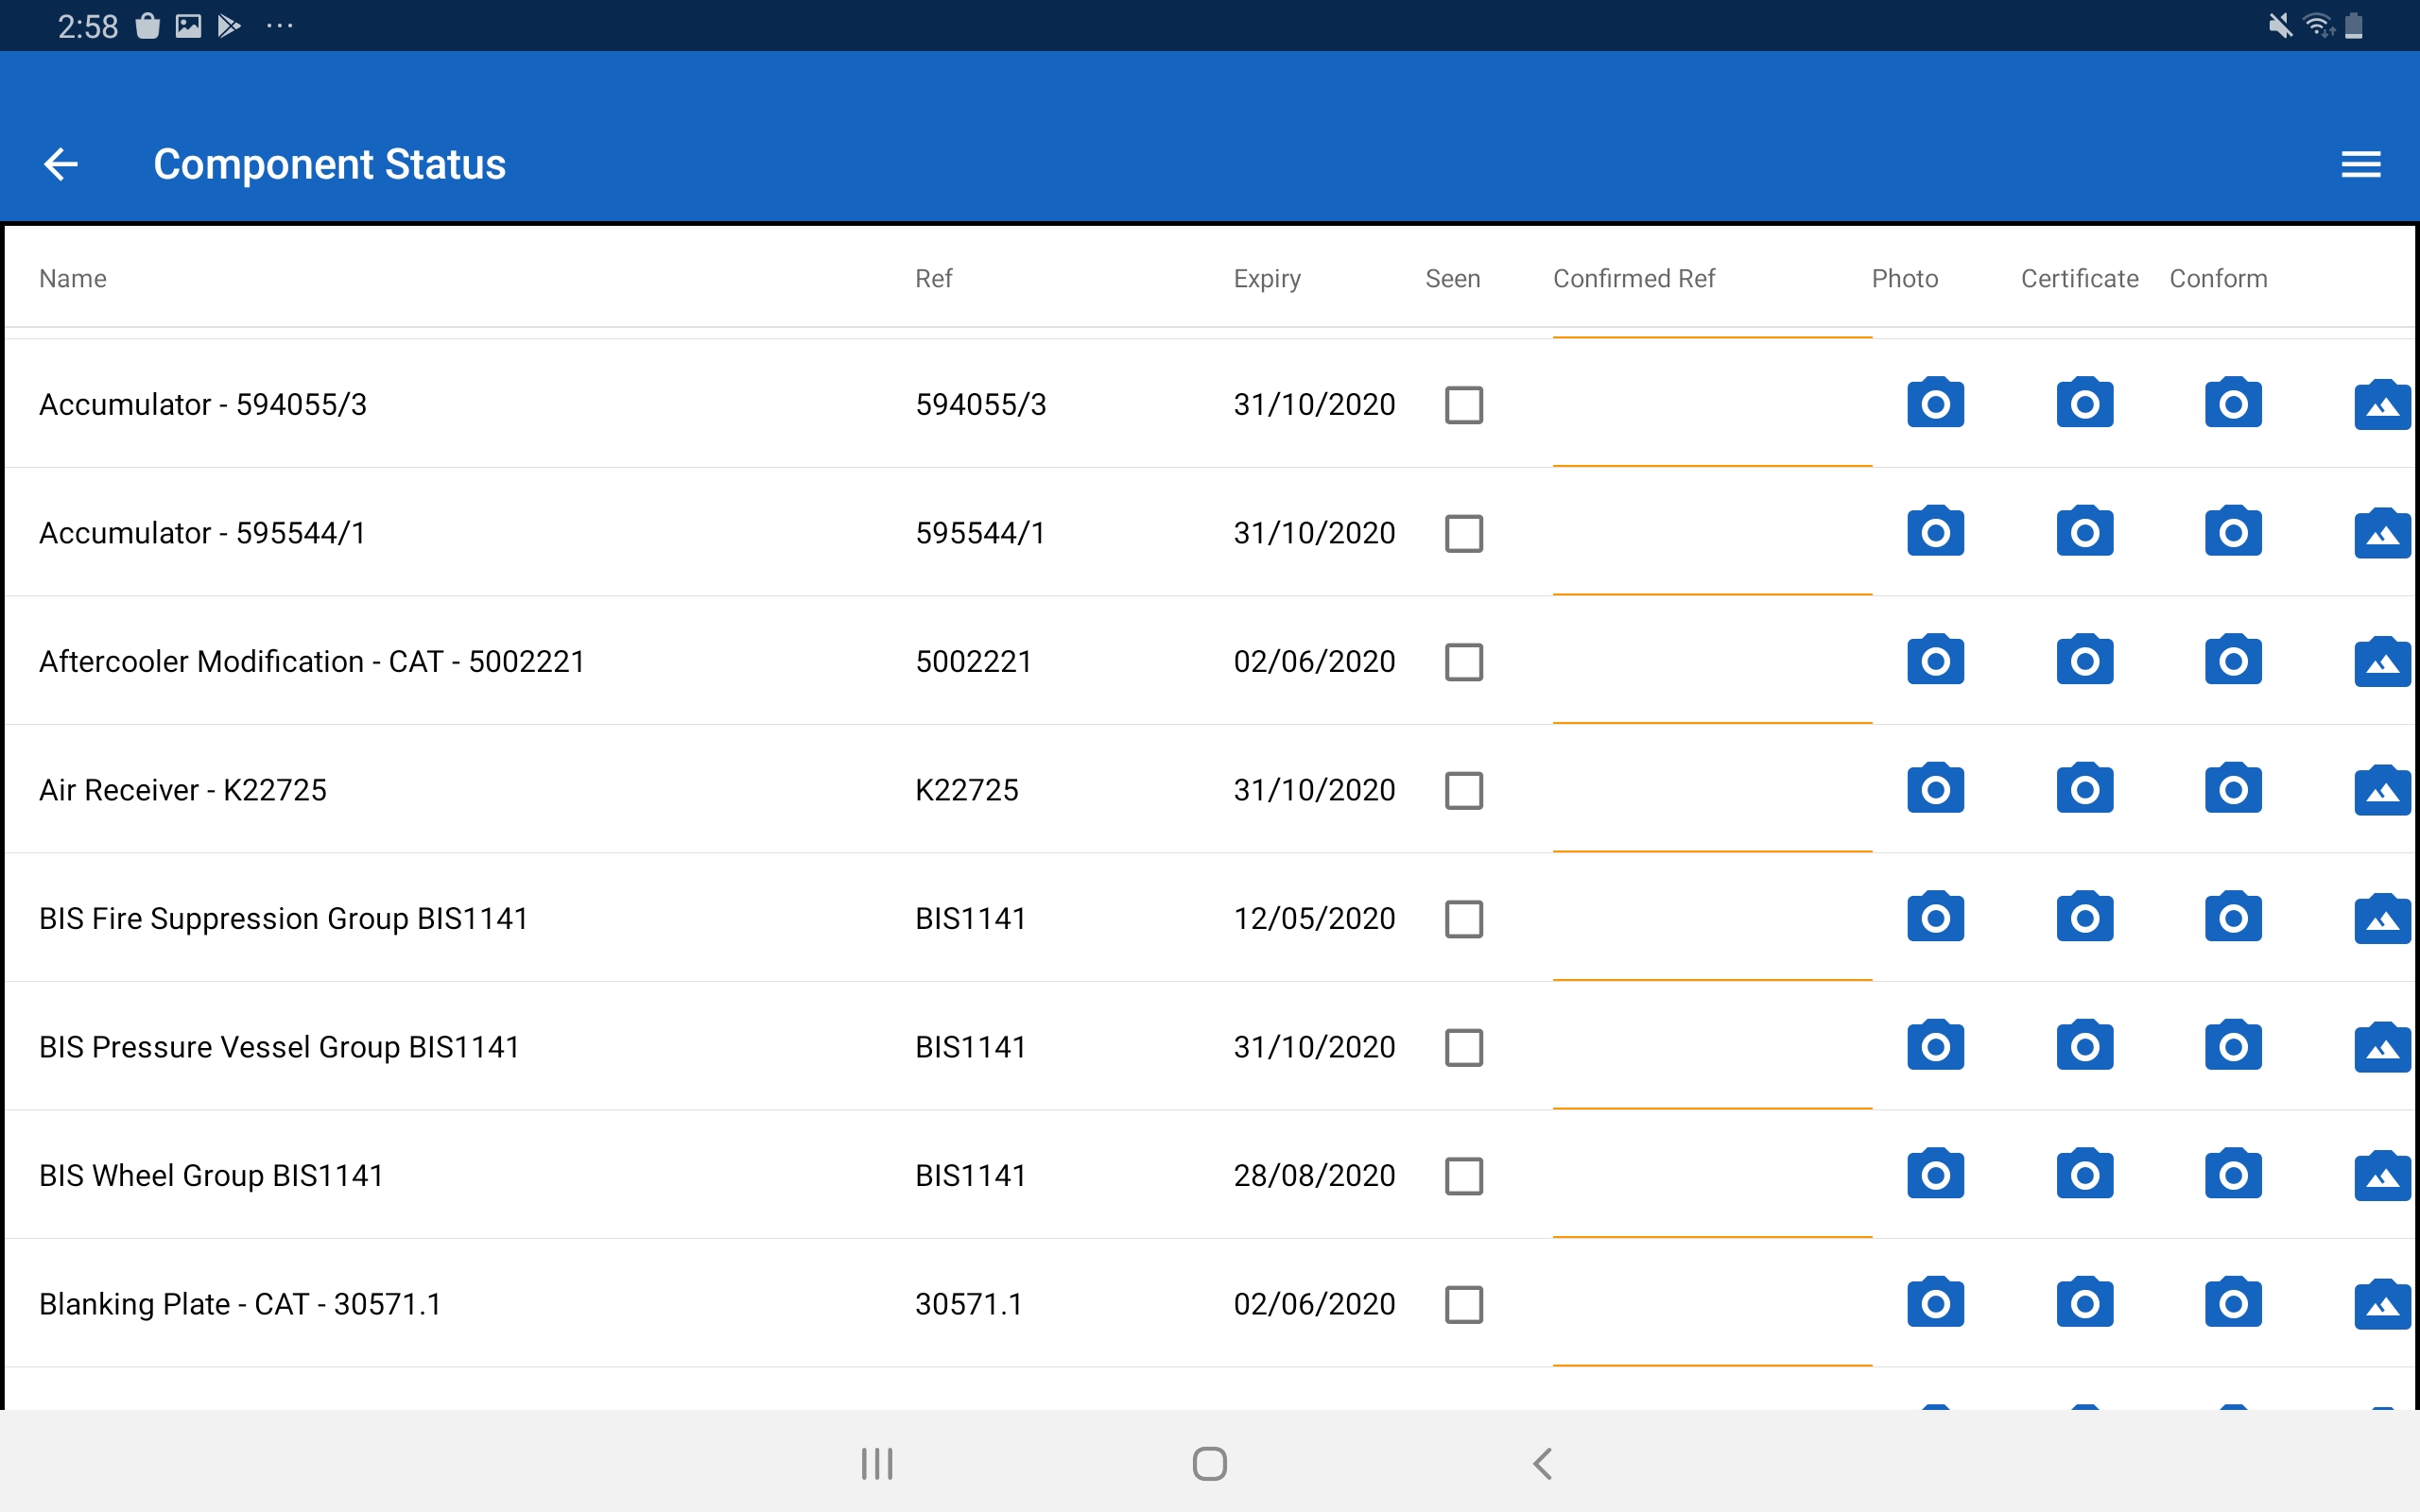
Task: Open gallery image icon for BIS Pressure Vessel Group
Action: [2381, 1047]
